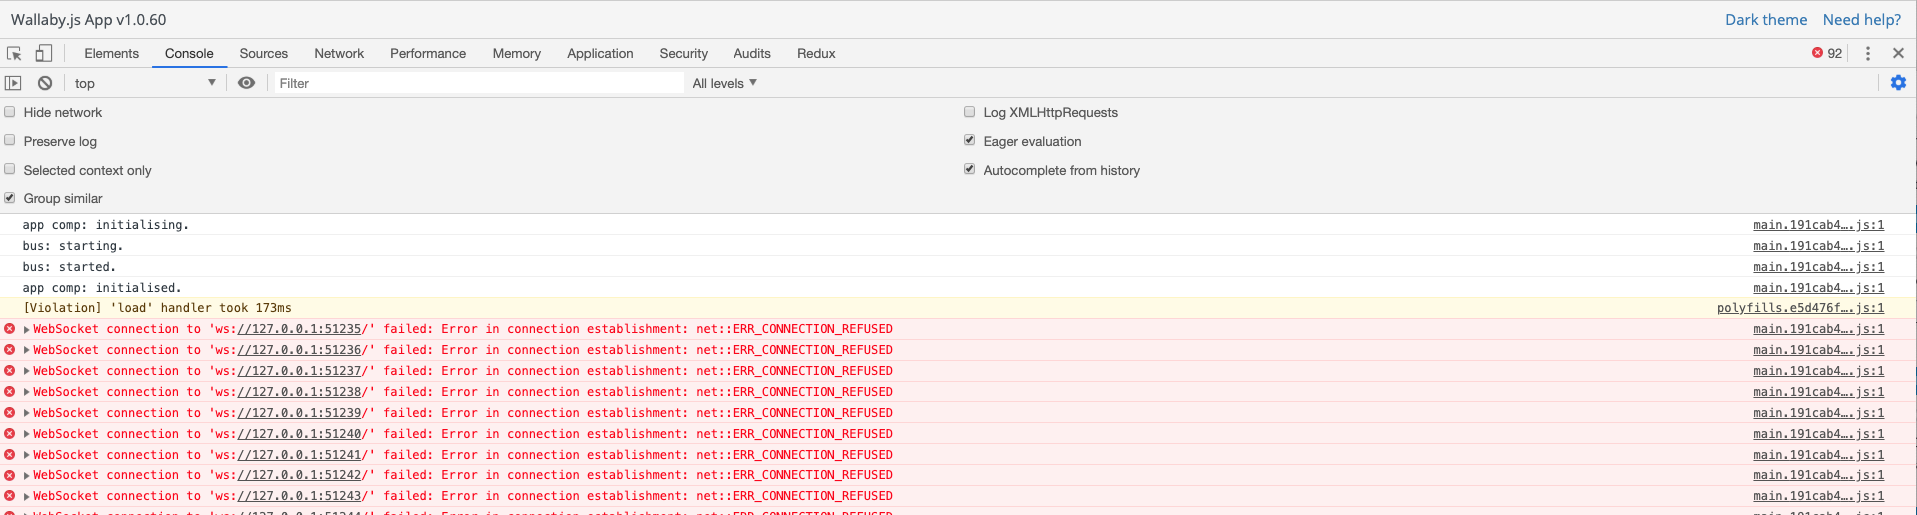Viewport: 1917px width, 515px height.
Task: Uncheck Autocomplete from history checkbox
Action: 970,170
